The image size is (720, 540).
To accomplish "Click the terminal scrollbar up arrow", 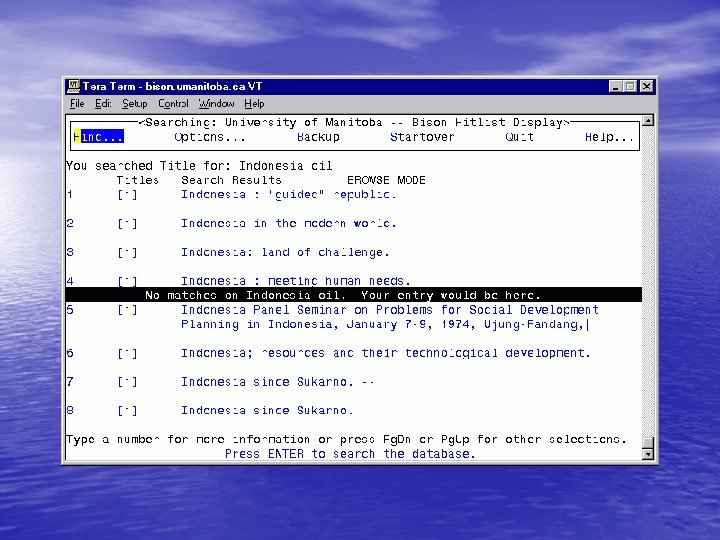I will (x=648, y=121).
